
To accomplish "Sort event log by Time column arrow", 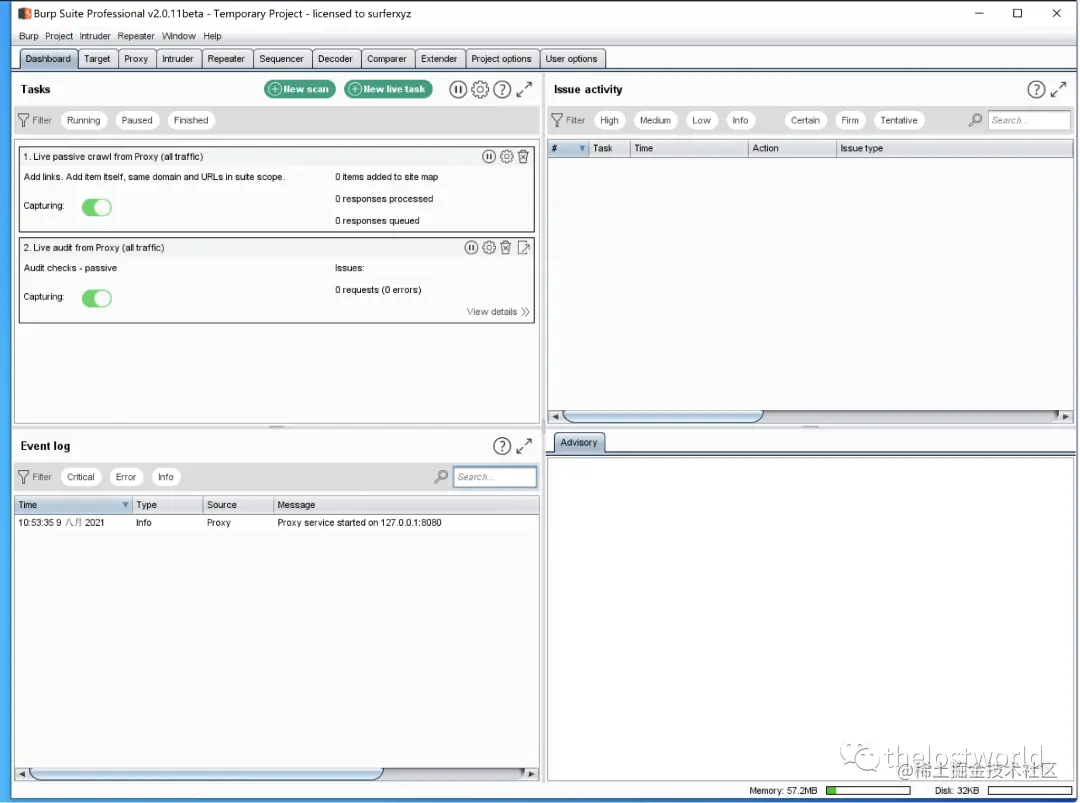I will [x=125, y=505].
